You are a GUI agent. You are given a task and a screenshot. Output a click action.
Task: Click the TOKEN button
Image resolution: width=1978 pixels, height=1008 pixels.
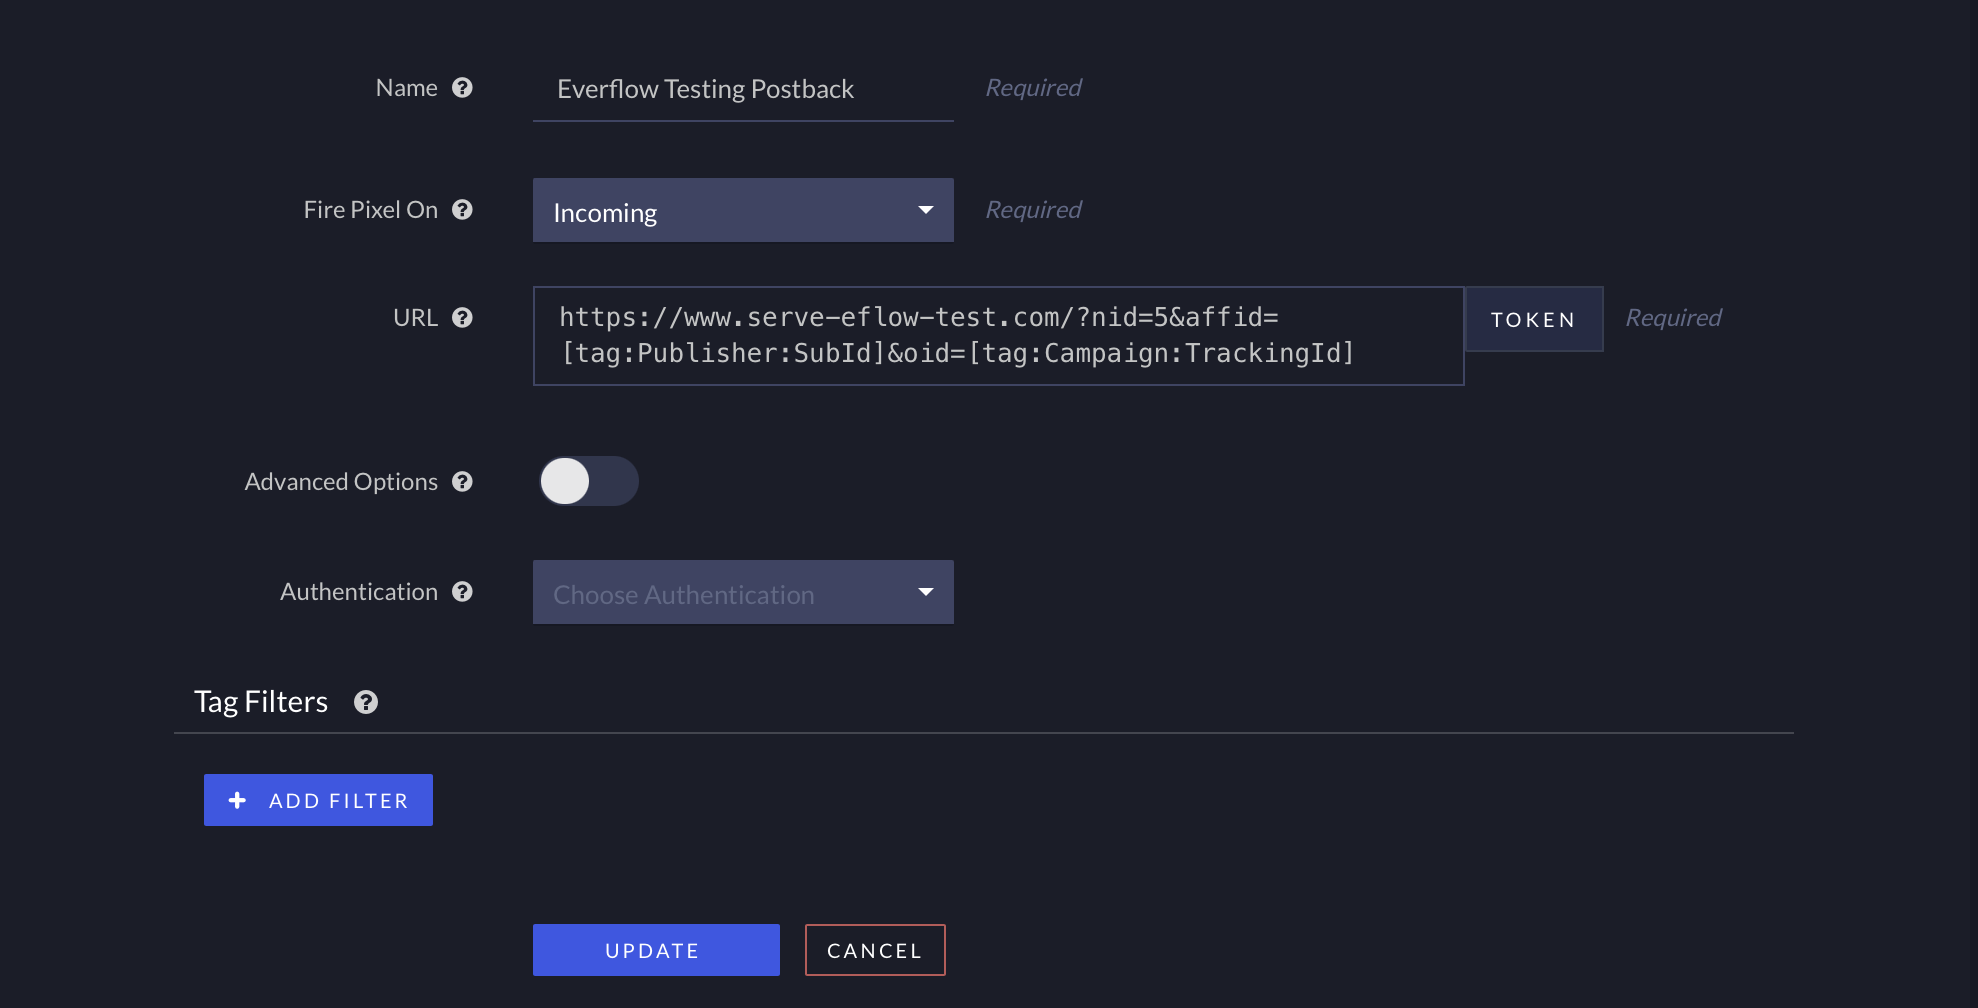[x=1534, y=319]
